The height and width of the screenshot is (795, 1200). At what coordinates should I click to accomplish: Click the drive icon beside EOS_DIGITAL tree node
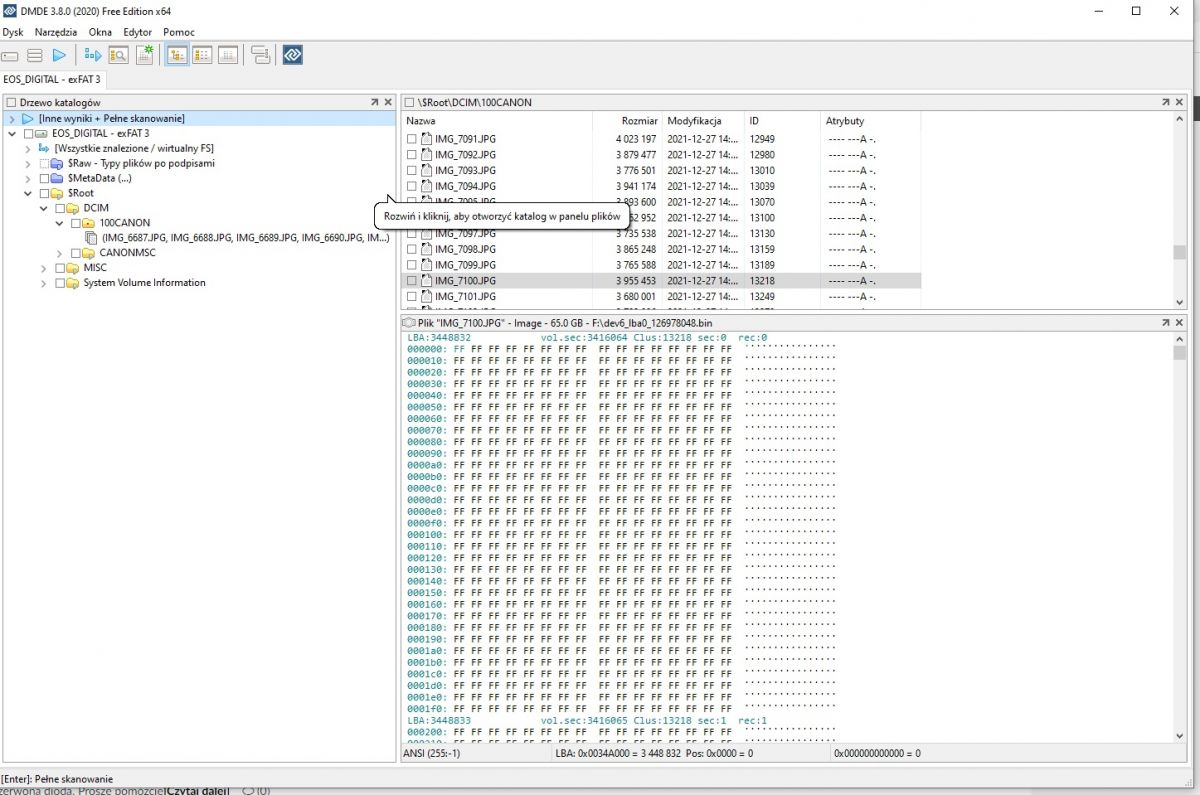43,133
